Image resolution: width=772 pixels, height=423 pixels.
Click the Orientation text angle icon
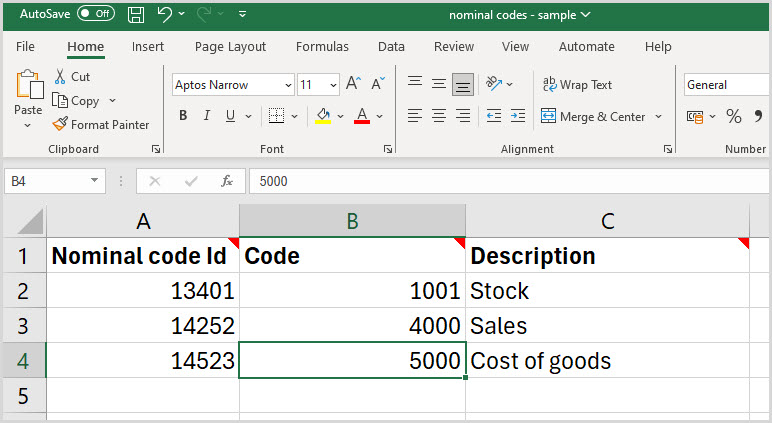click(494, 83)
